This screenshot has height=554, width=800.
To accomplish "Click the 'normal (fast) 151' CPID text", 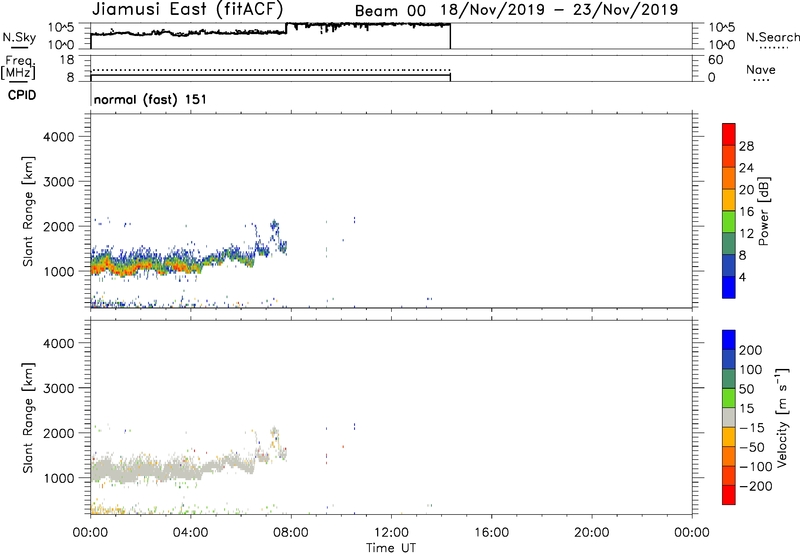I will [150, 99].
